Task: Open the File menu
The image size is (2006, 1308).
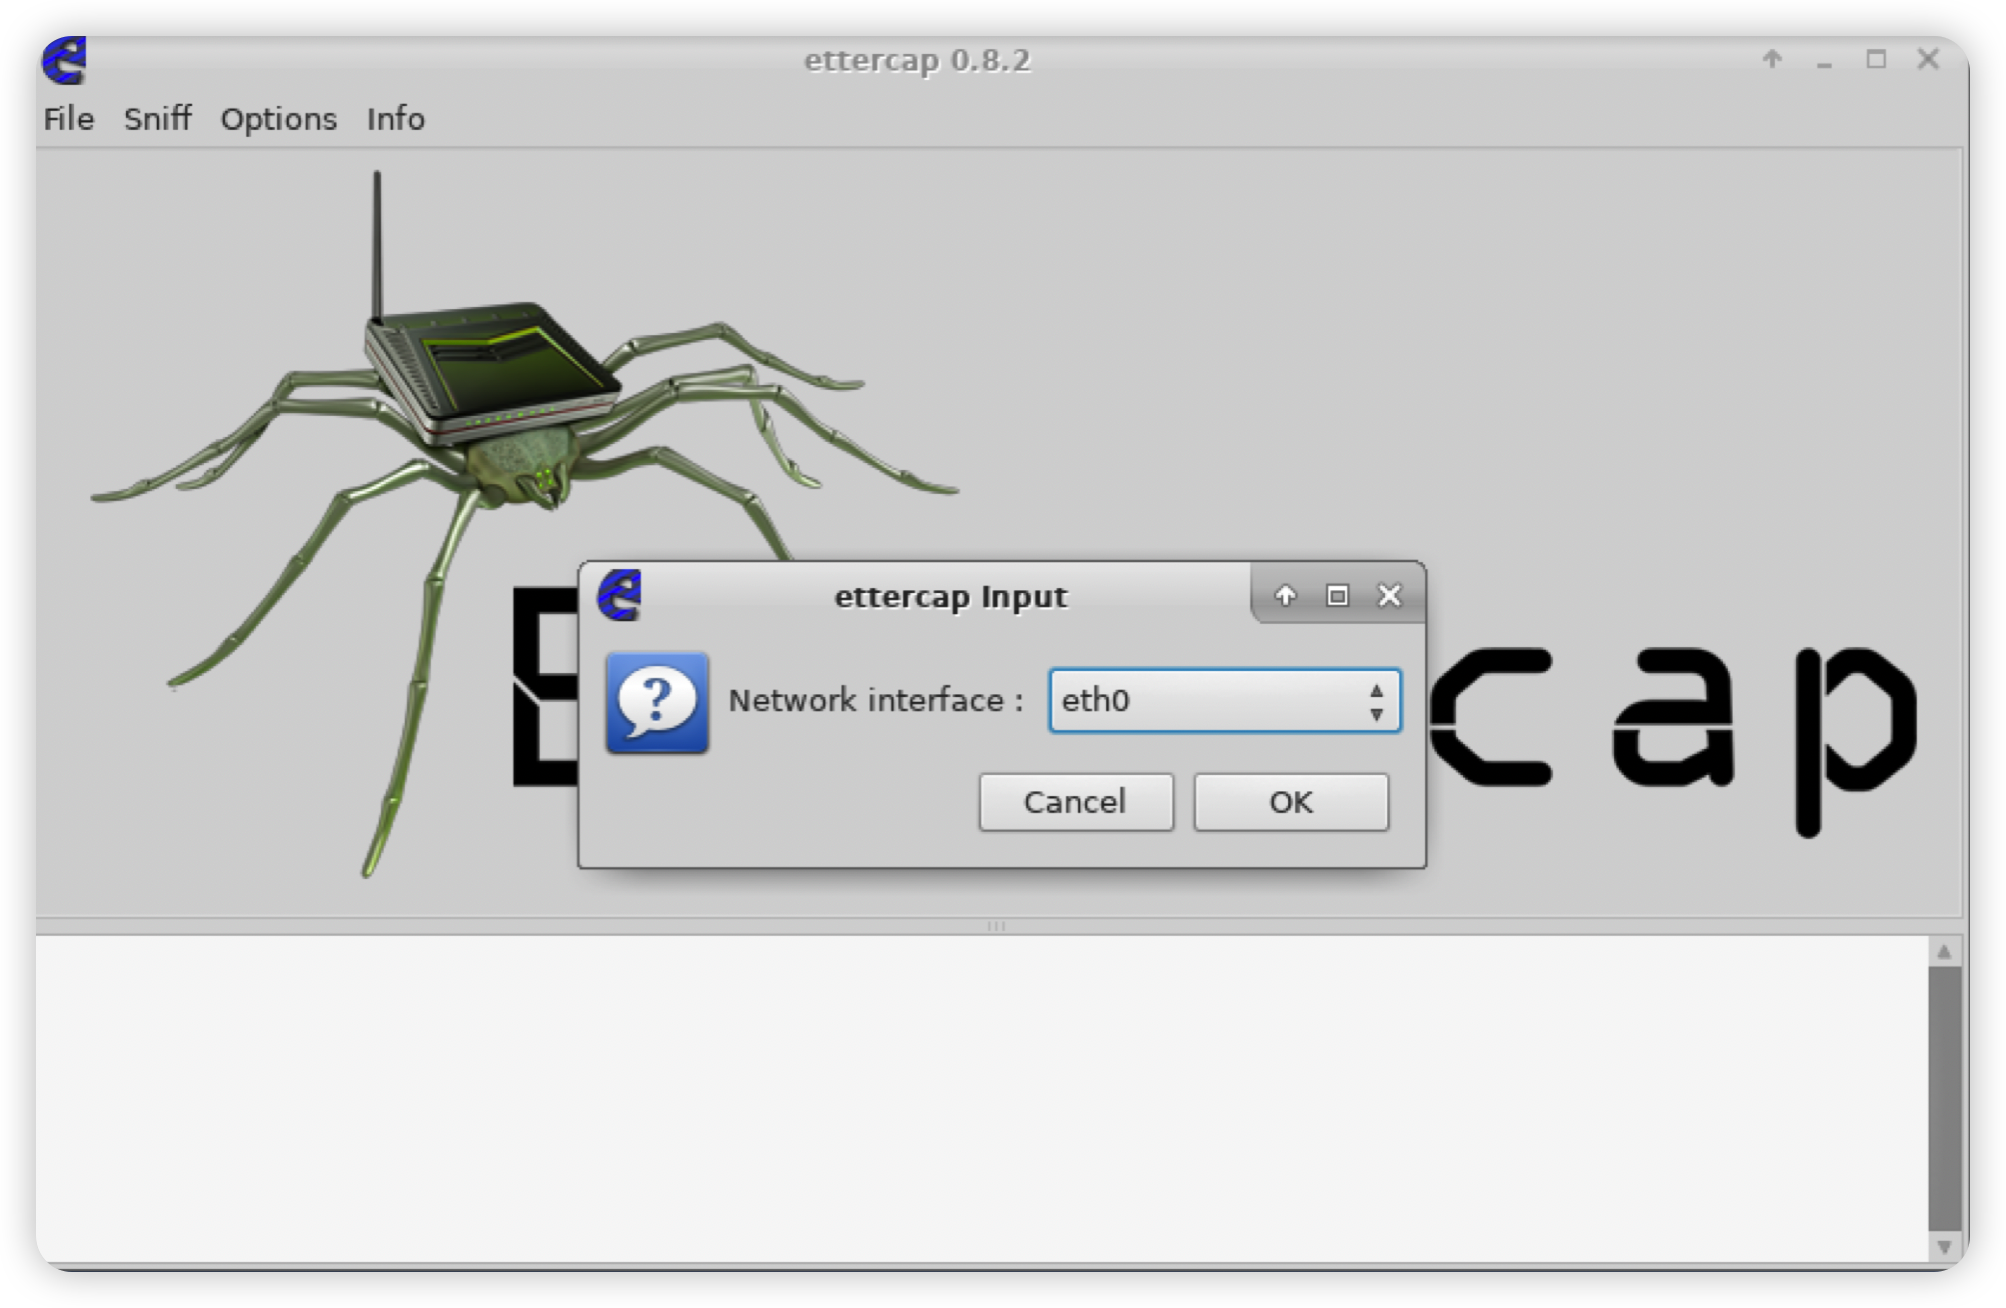Action: (68, 119)
